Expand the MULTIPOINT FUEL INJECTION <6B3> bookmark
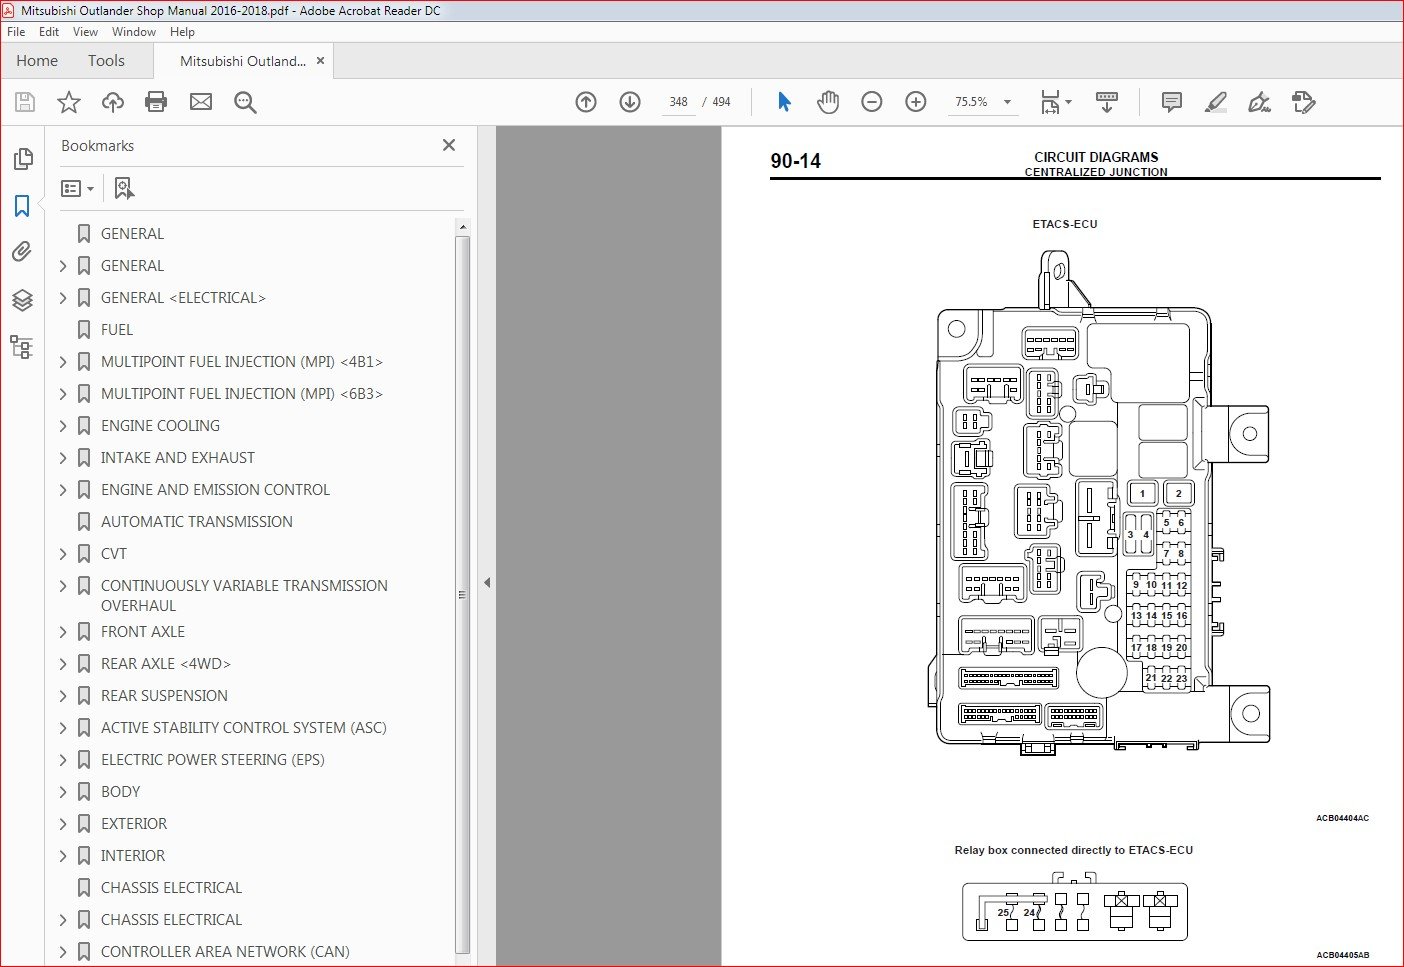This screenshot has height=967, width=1404. tap(63, 394)
